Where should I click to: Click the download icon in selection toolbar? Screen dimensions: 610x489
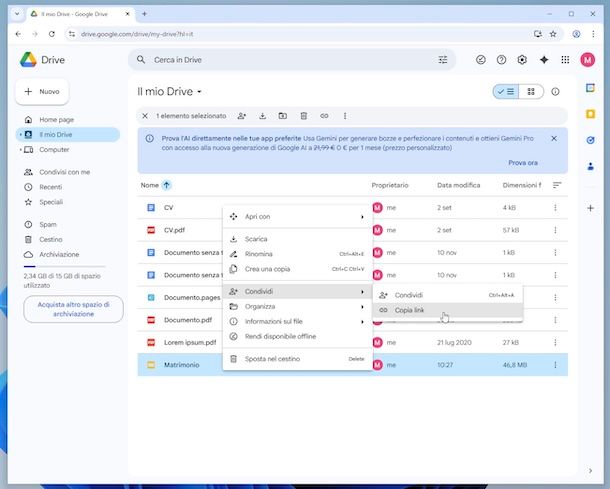point(262,116)
